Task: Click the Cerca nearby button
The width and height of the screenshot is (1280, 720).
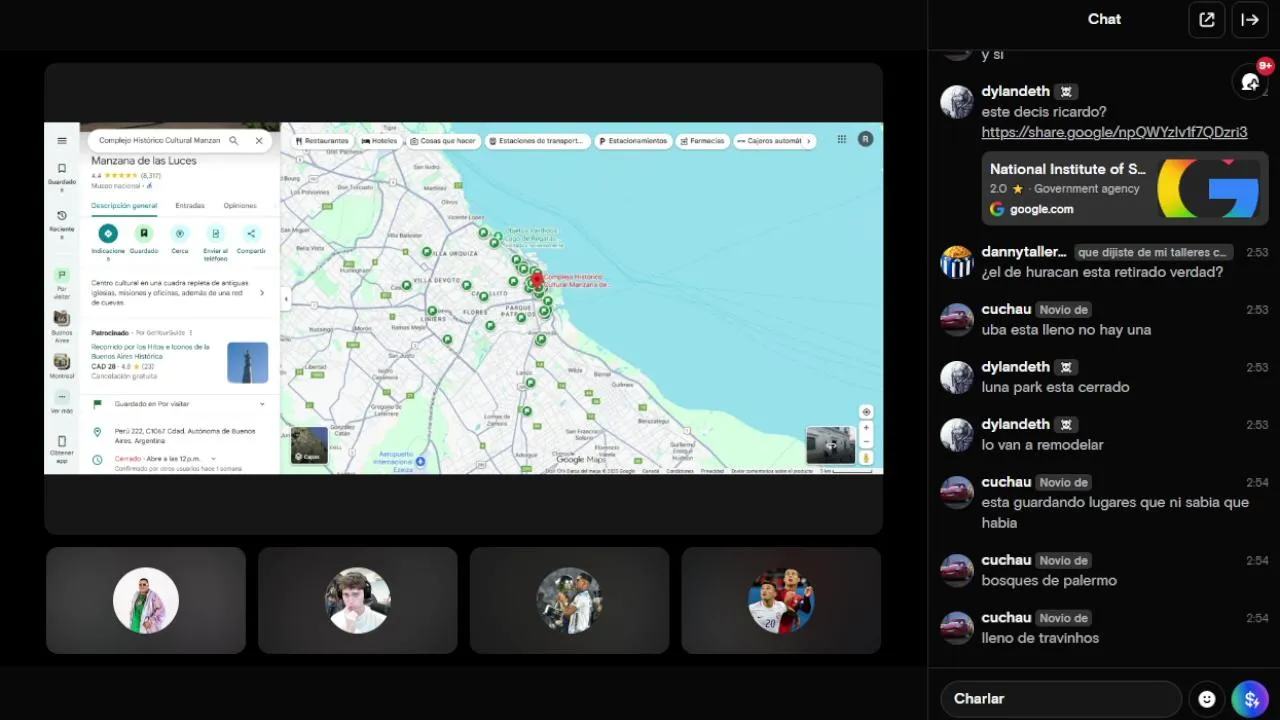Action: [x=180, y=239]
